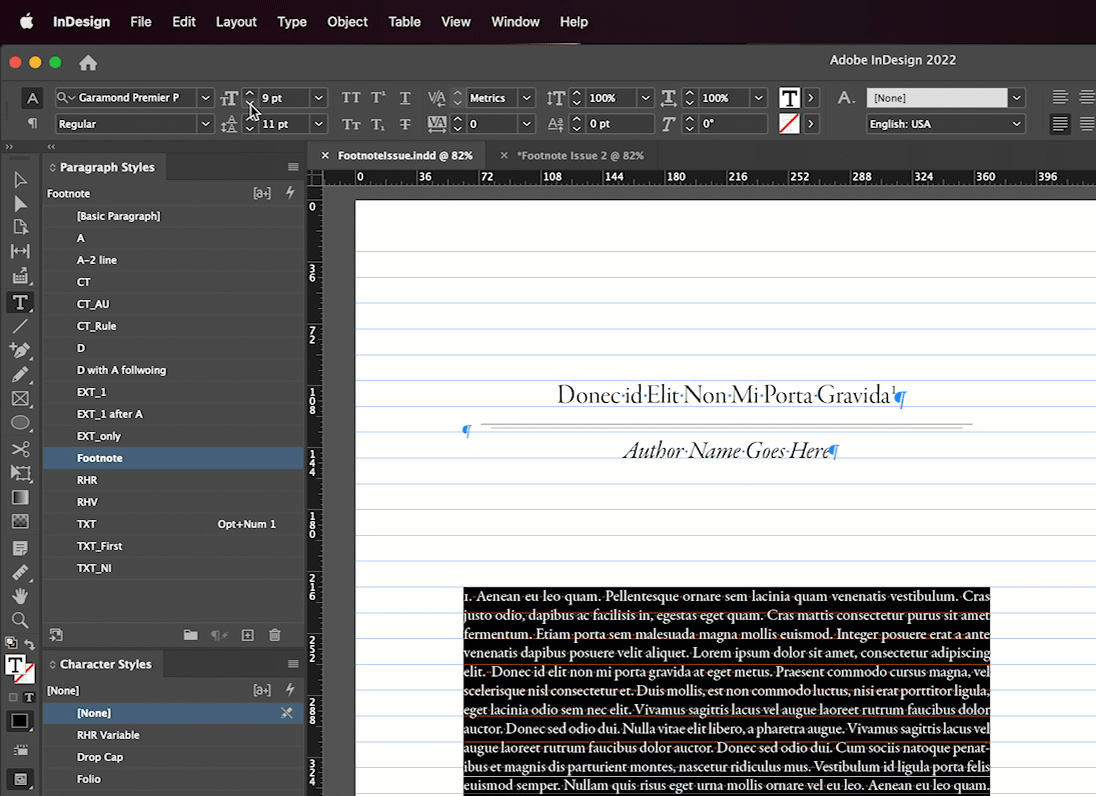Open font size 9 pt dropdown
Screen dimensions: 1096x796
coord(319,98)
